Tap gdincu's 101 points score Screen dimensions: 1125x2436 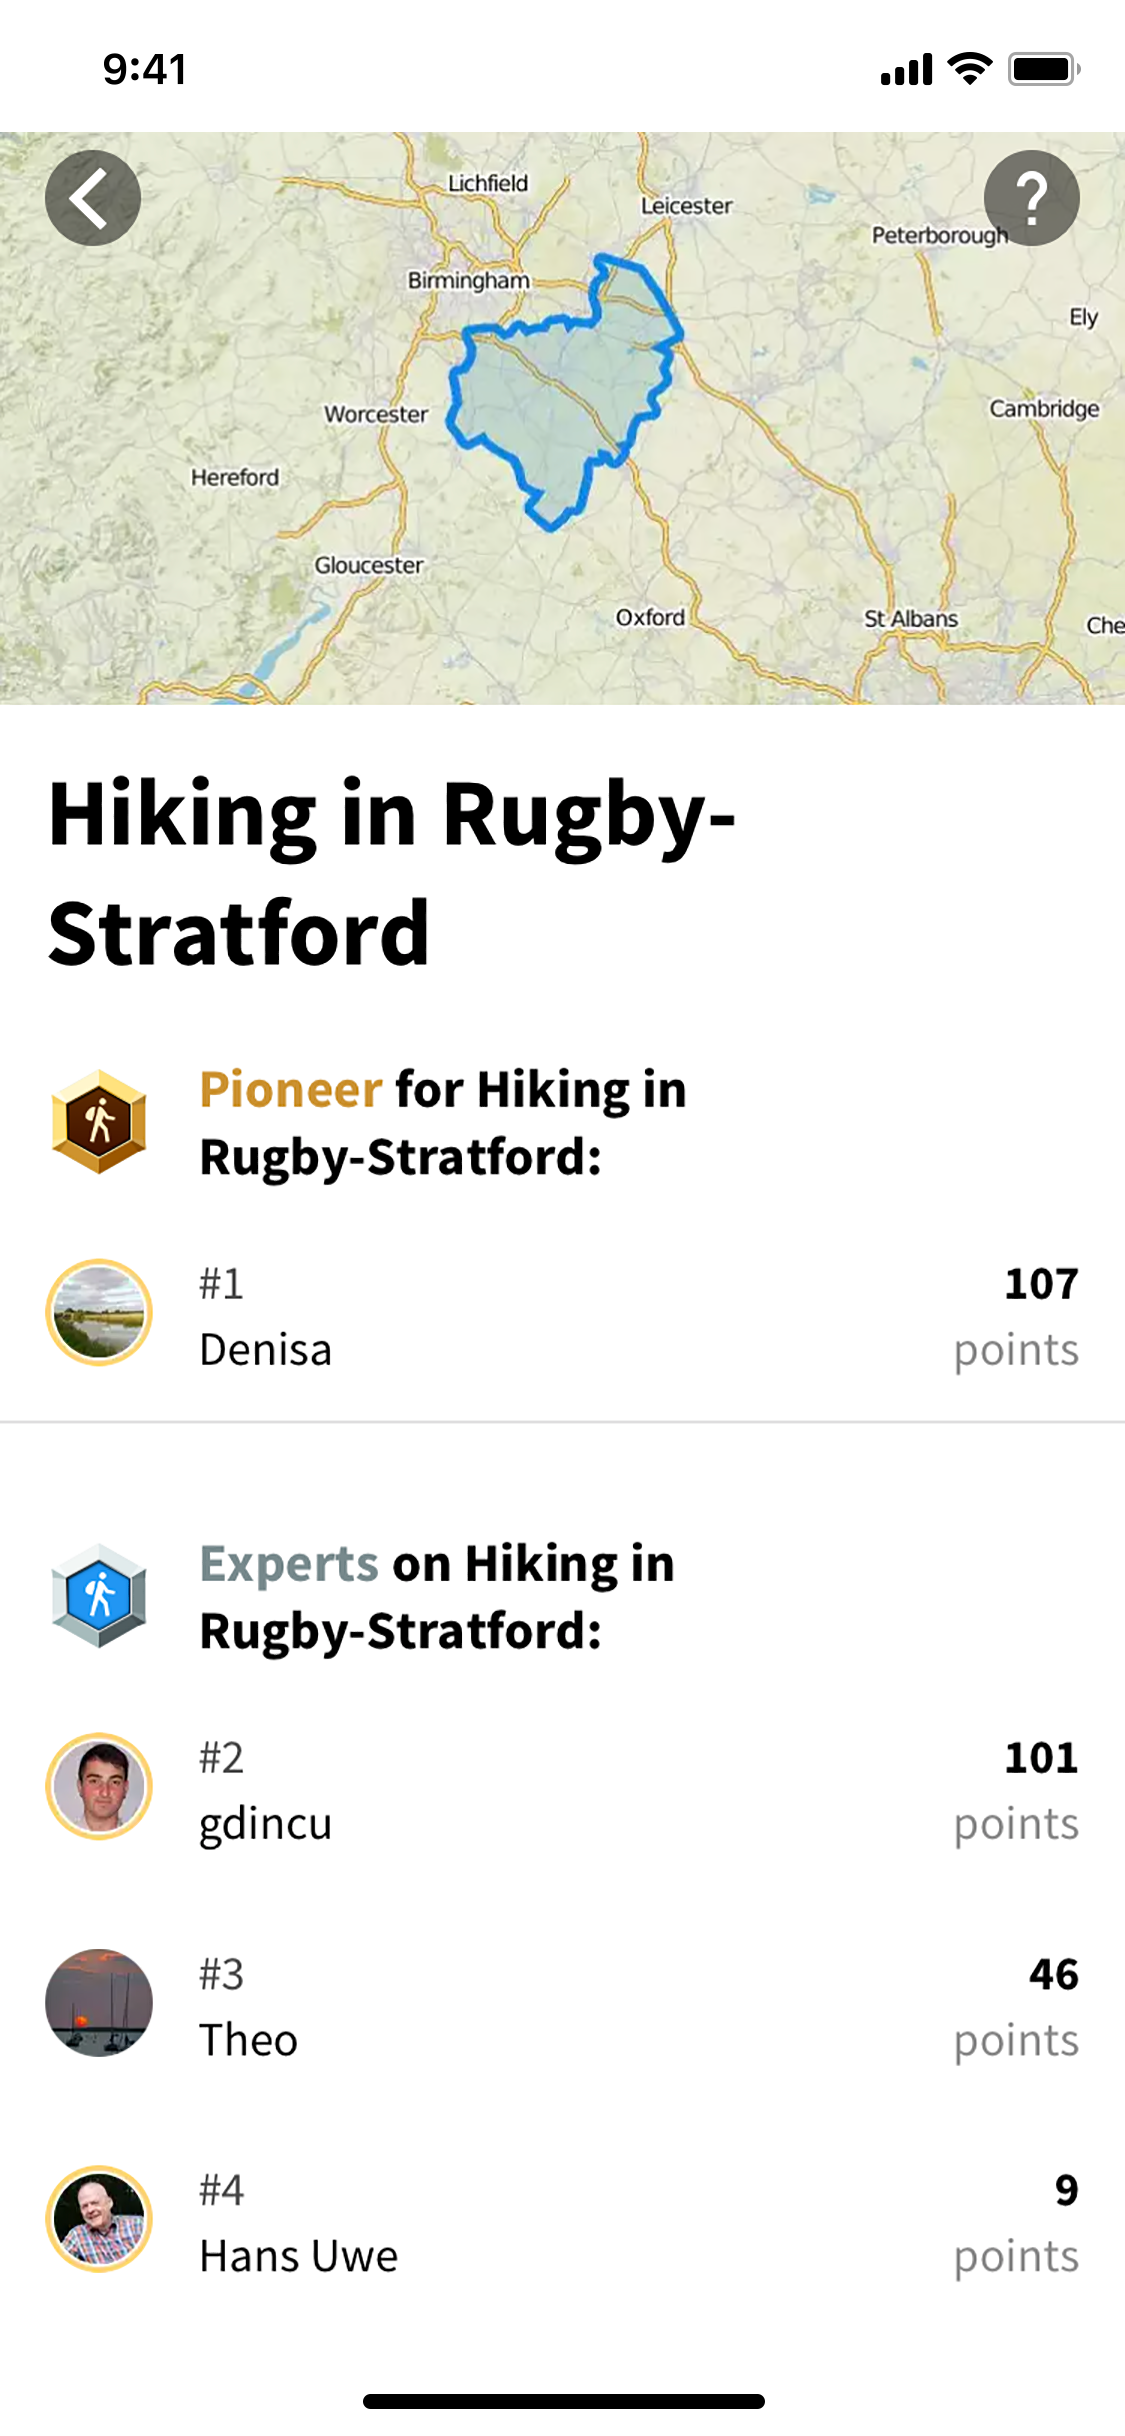pos(1040,1758)
